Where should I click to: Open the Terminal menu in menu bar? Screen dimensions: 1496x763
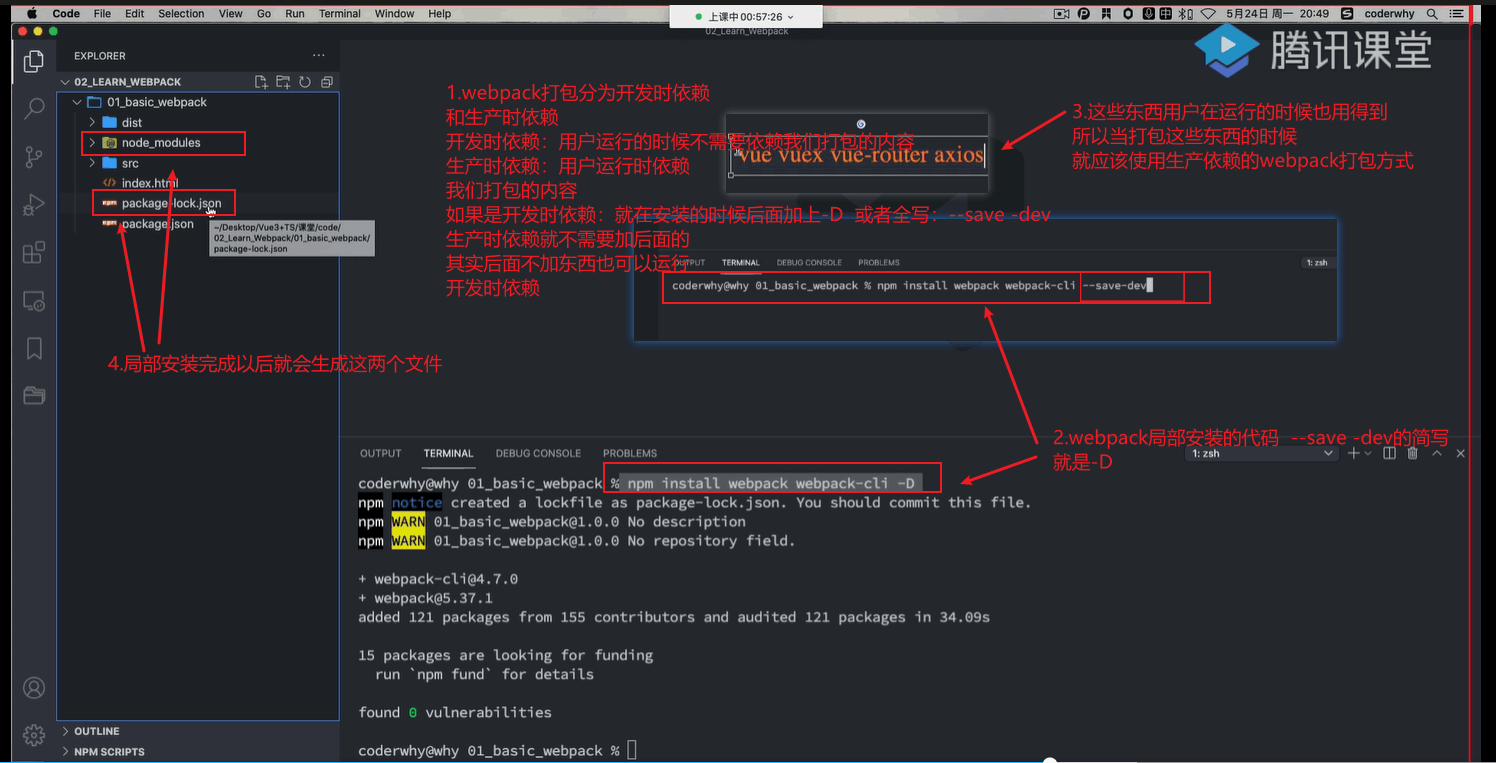(x=340, y=14)
